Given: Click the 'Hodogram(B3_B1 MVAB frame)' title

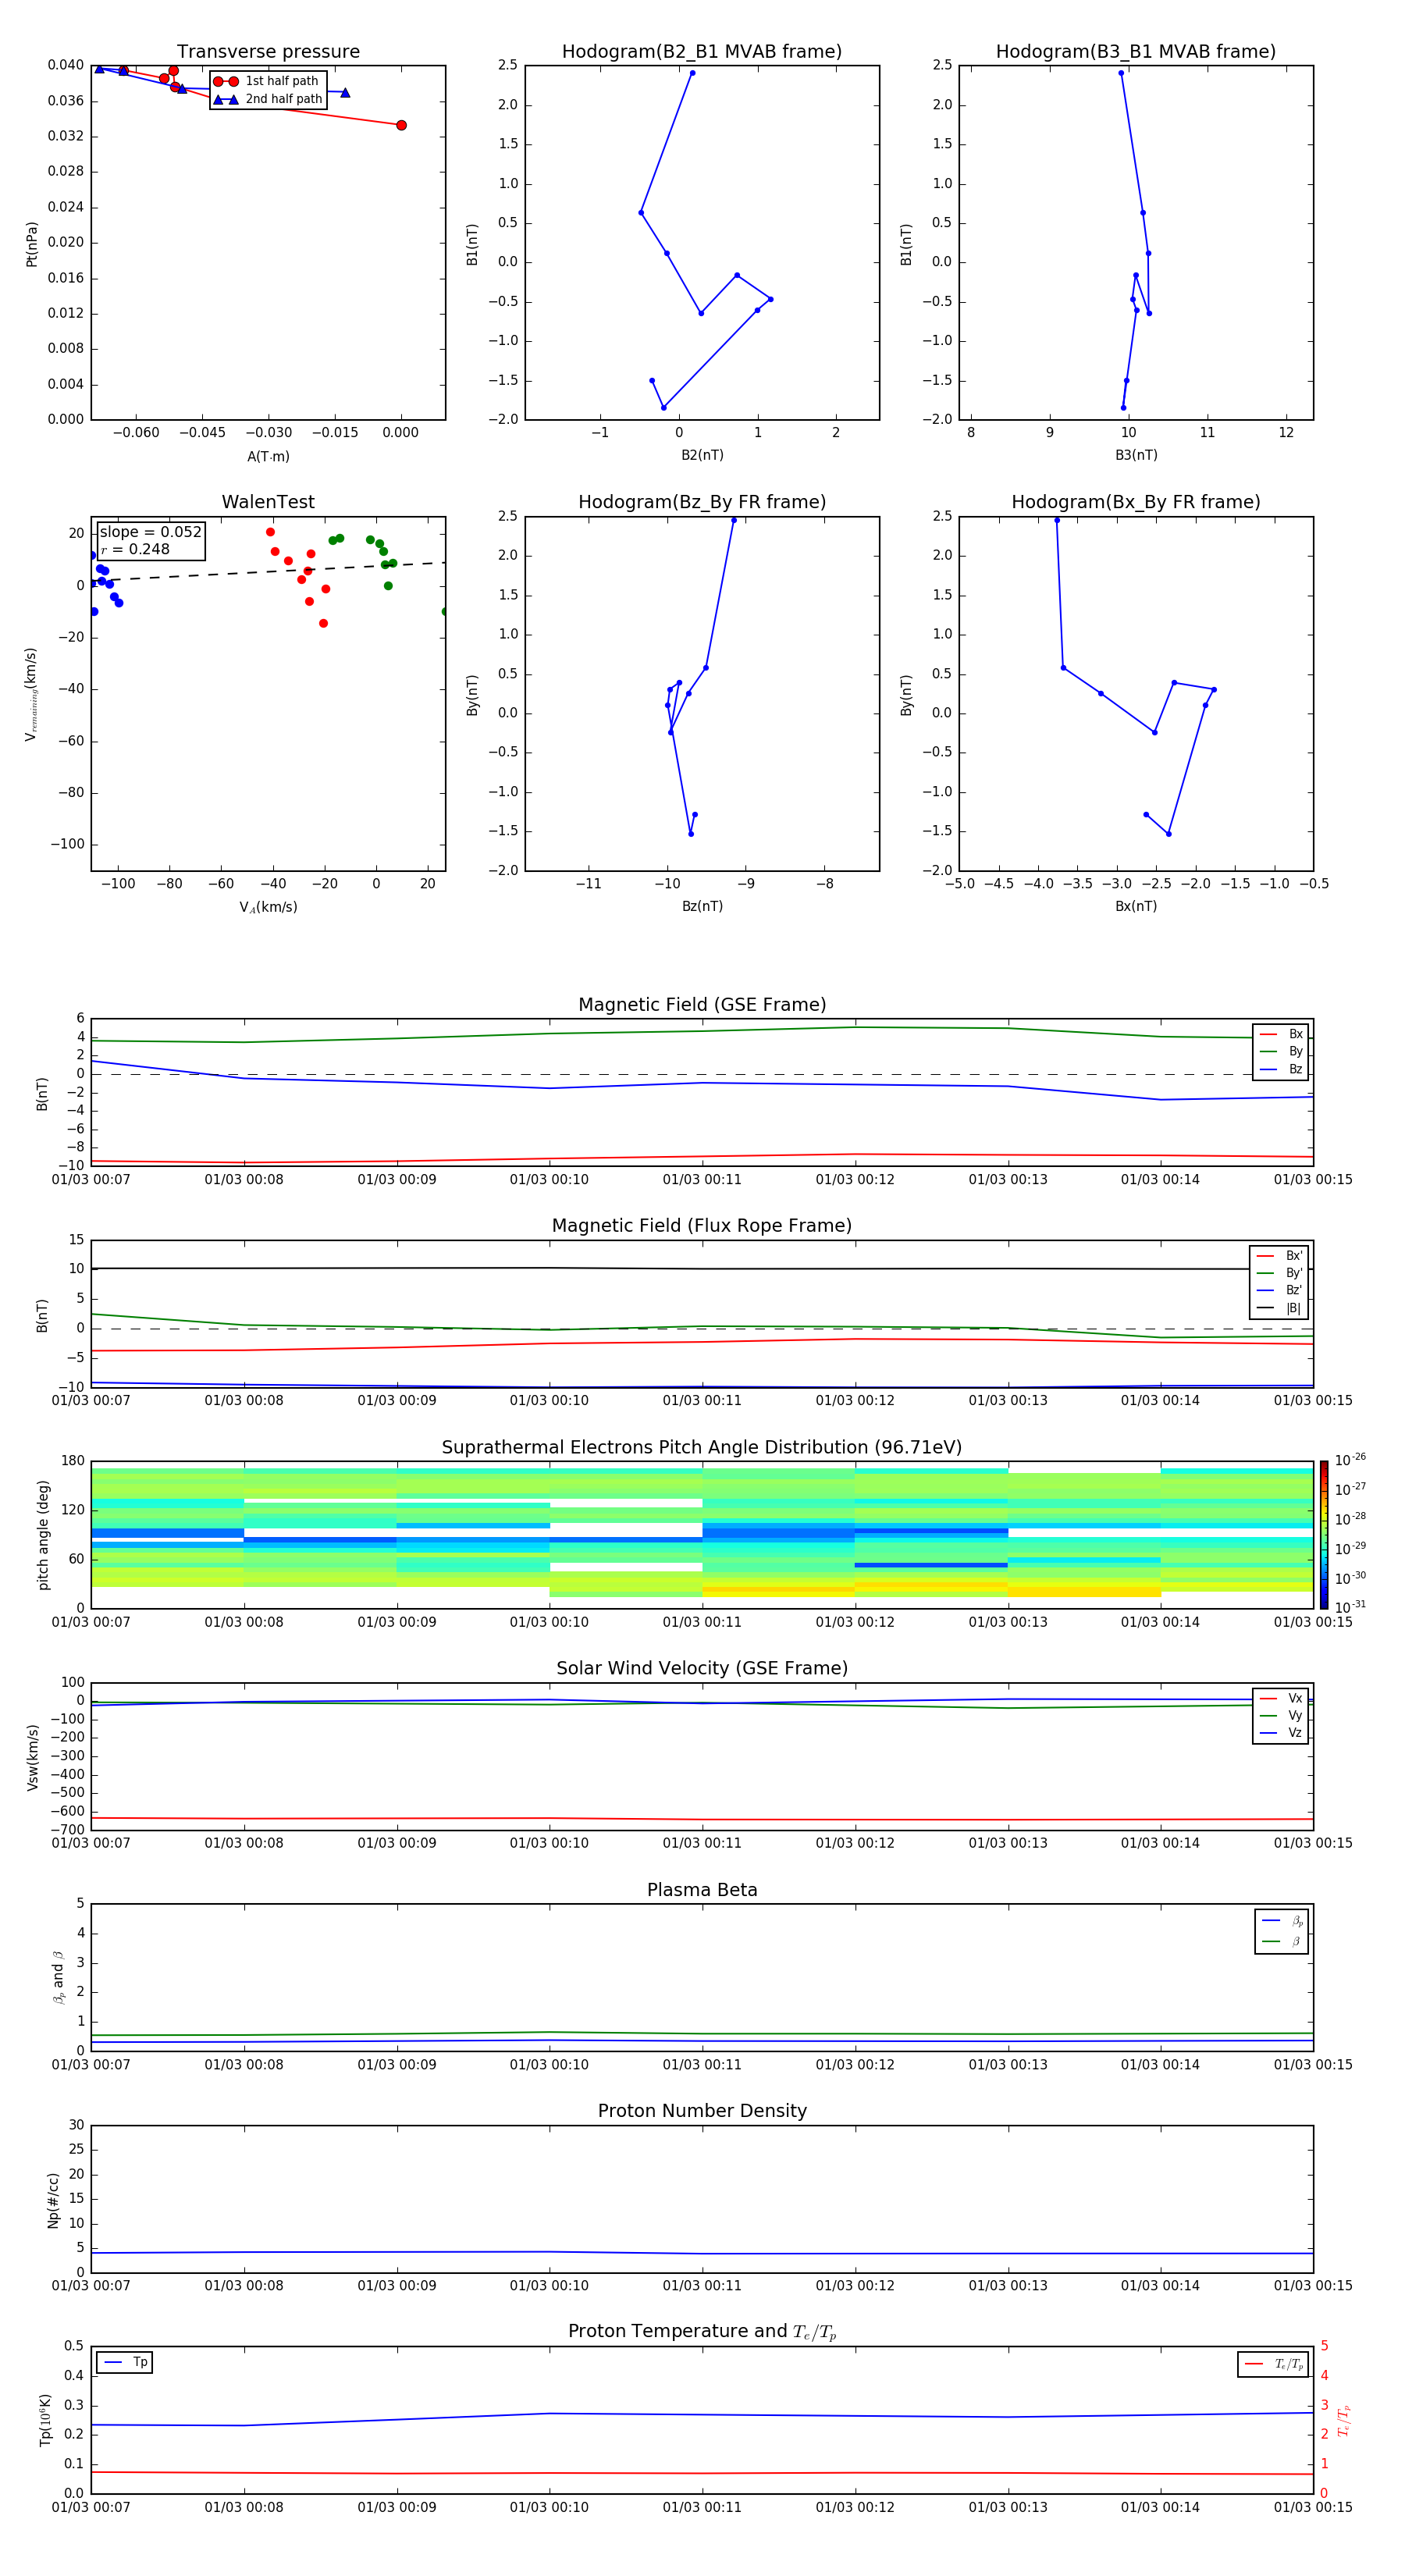Looking at the screenshot, I should (x=1136, y=52).
